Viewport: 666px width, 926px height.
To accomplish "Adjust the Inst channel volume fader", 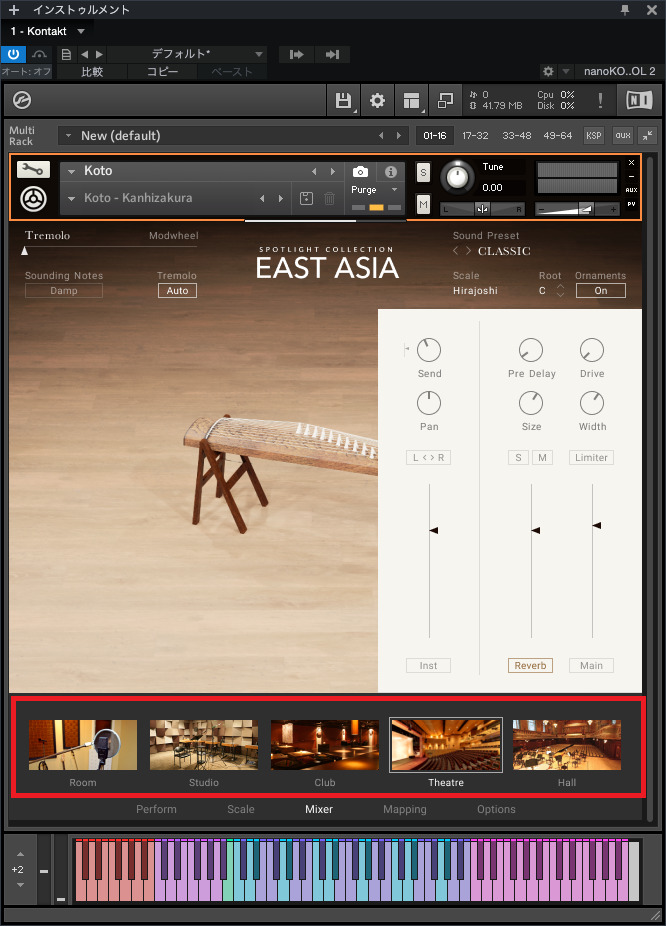I will tap(433, 530).
